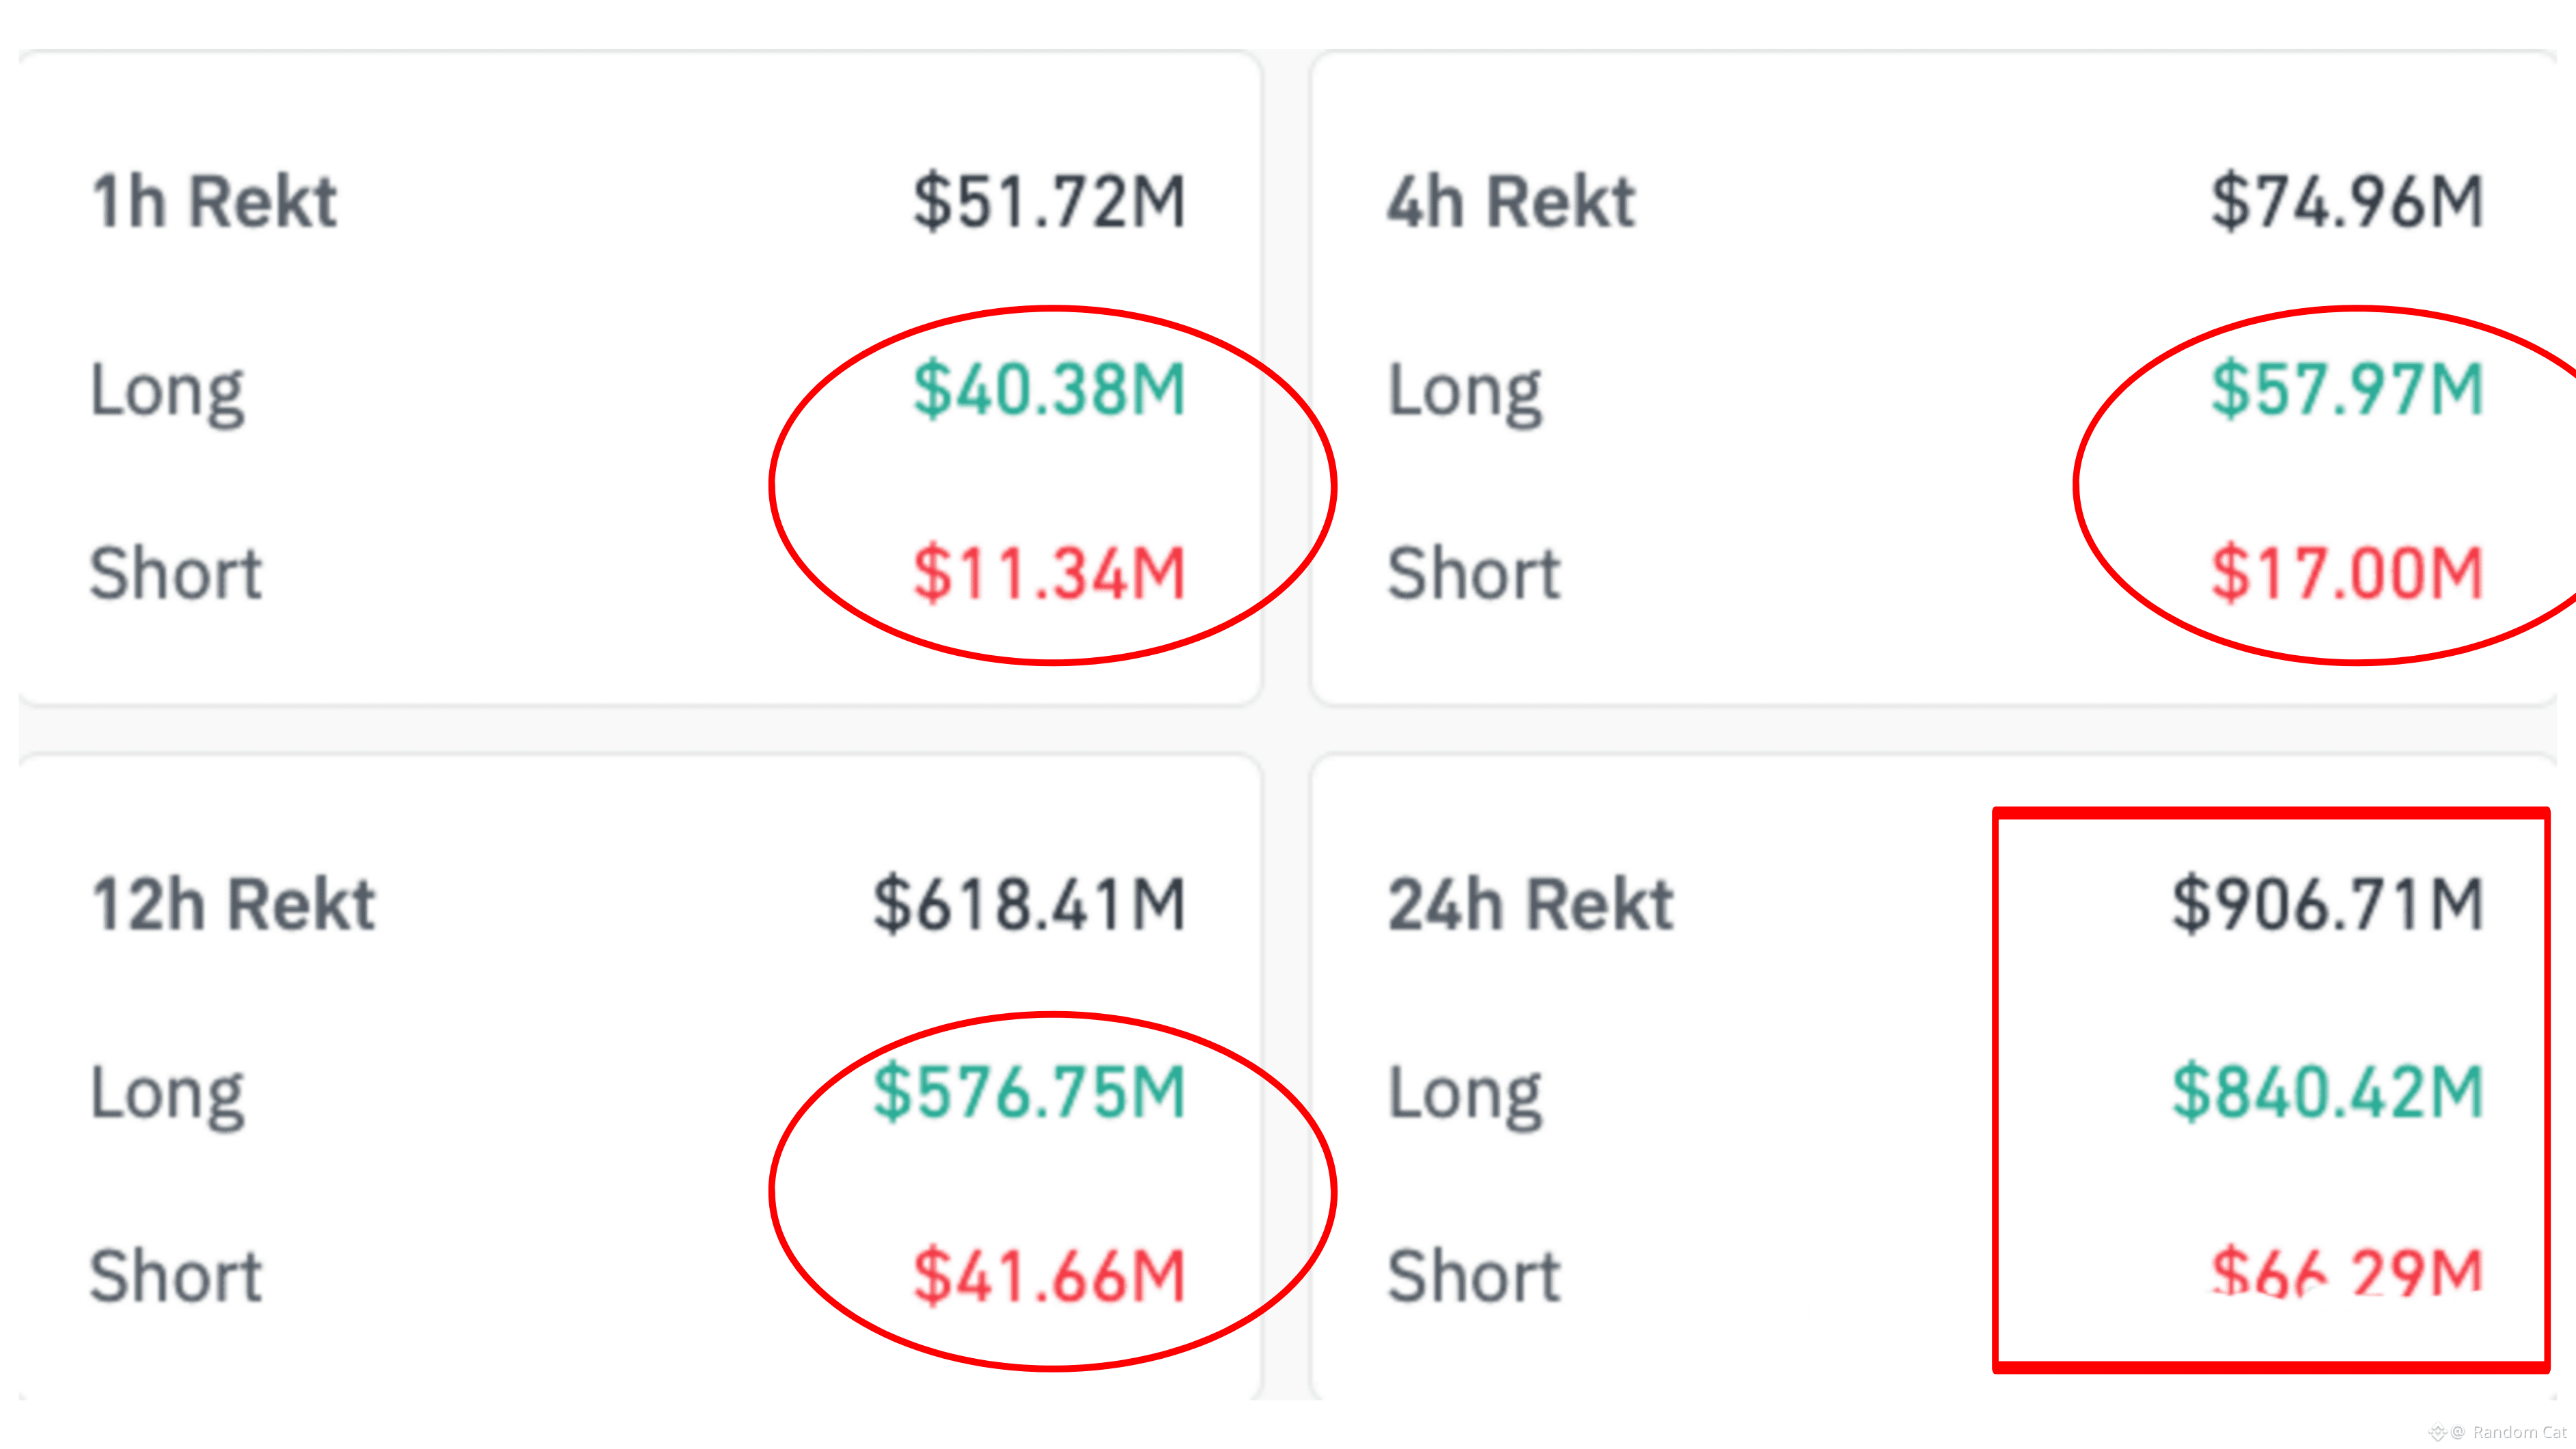Viewport: 2576px width, 1449px height.
Task: Click the 12h Rekt heading
Action: point(233,905)
